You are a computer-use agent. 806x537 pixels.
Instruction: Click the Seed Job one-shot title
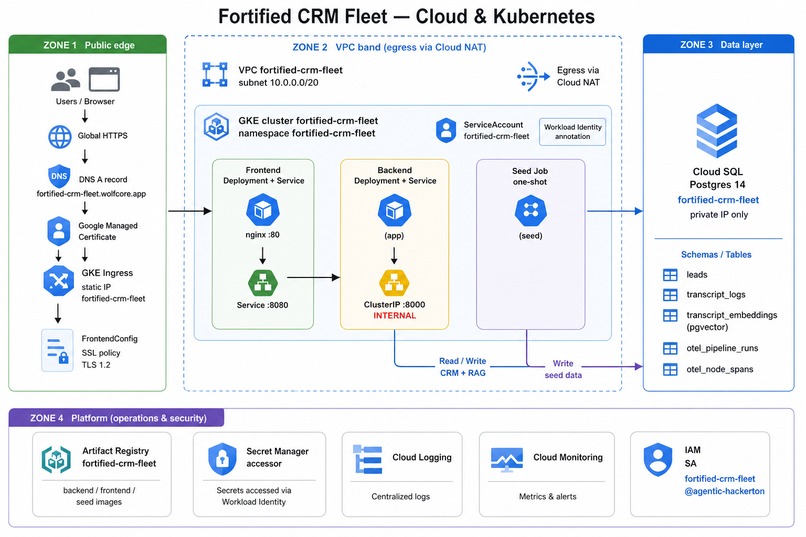(x=530, y=176)
